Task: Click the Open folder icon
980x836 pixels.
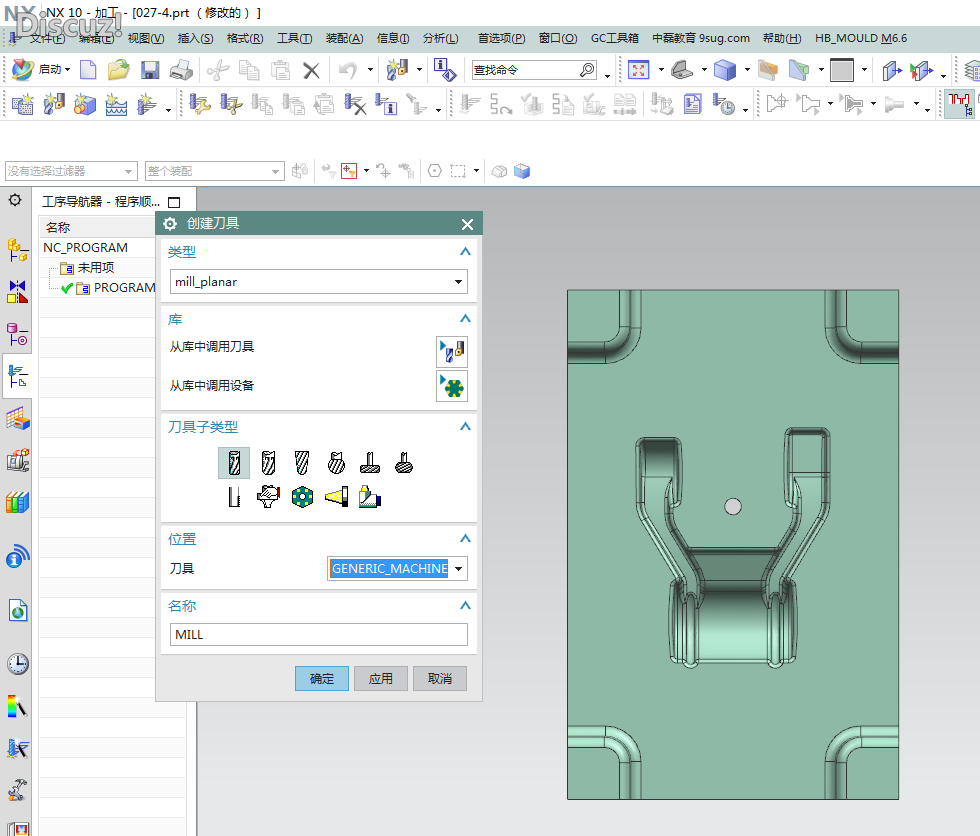Action: tap(118, 70)
